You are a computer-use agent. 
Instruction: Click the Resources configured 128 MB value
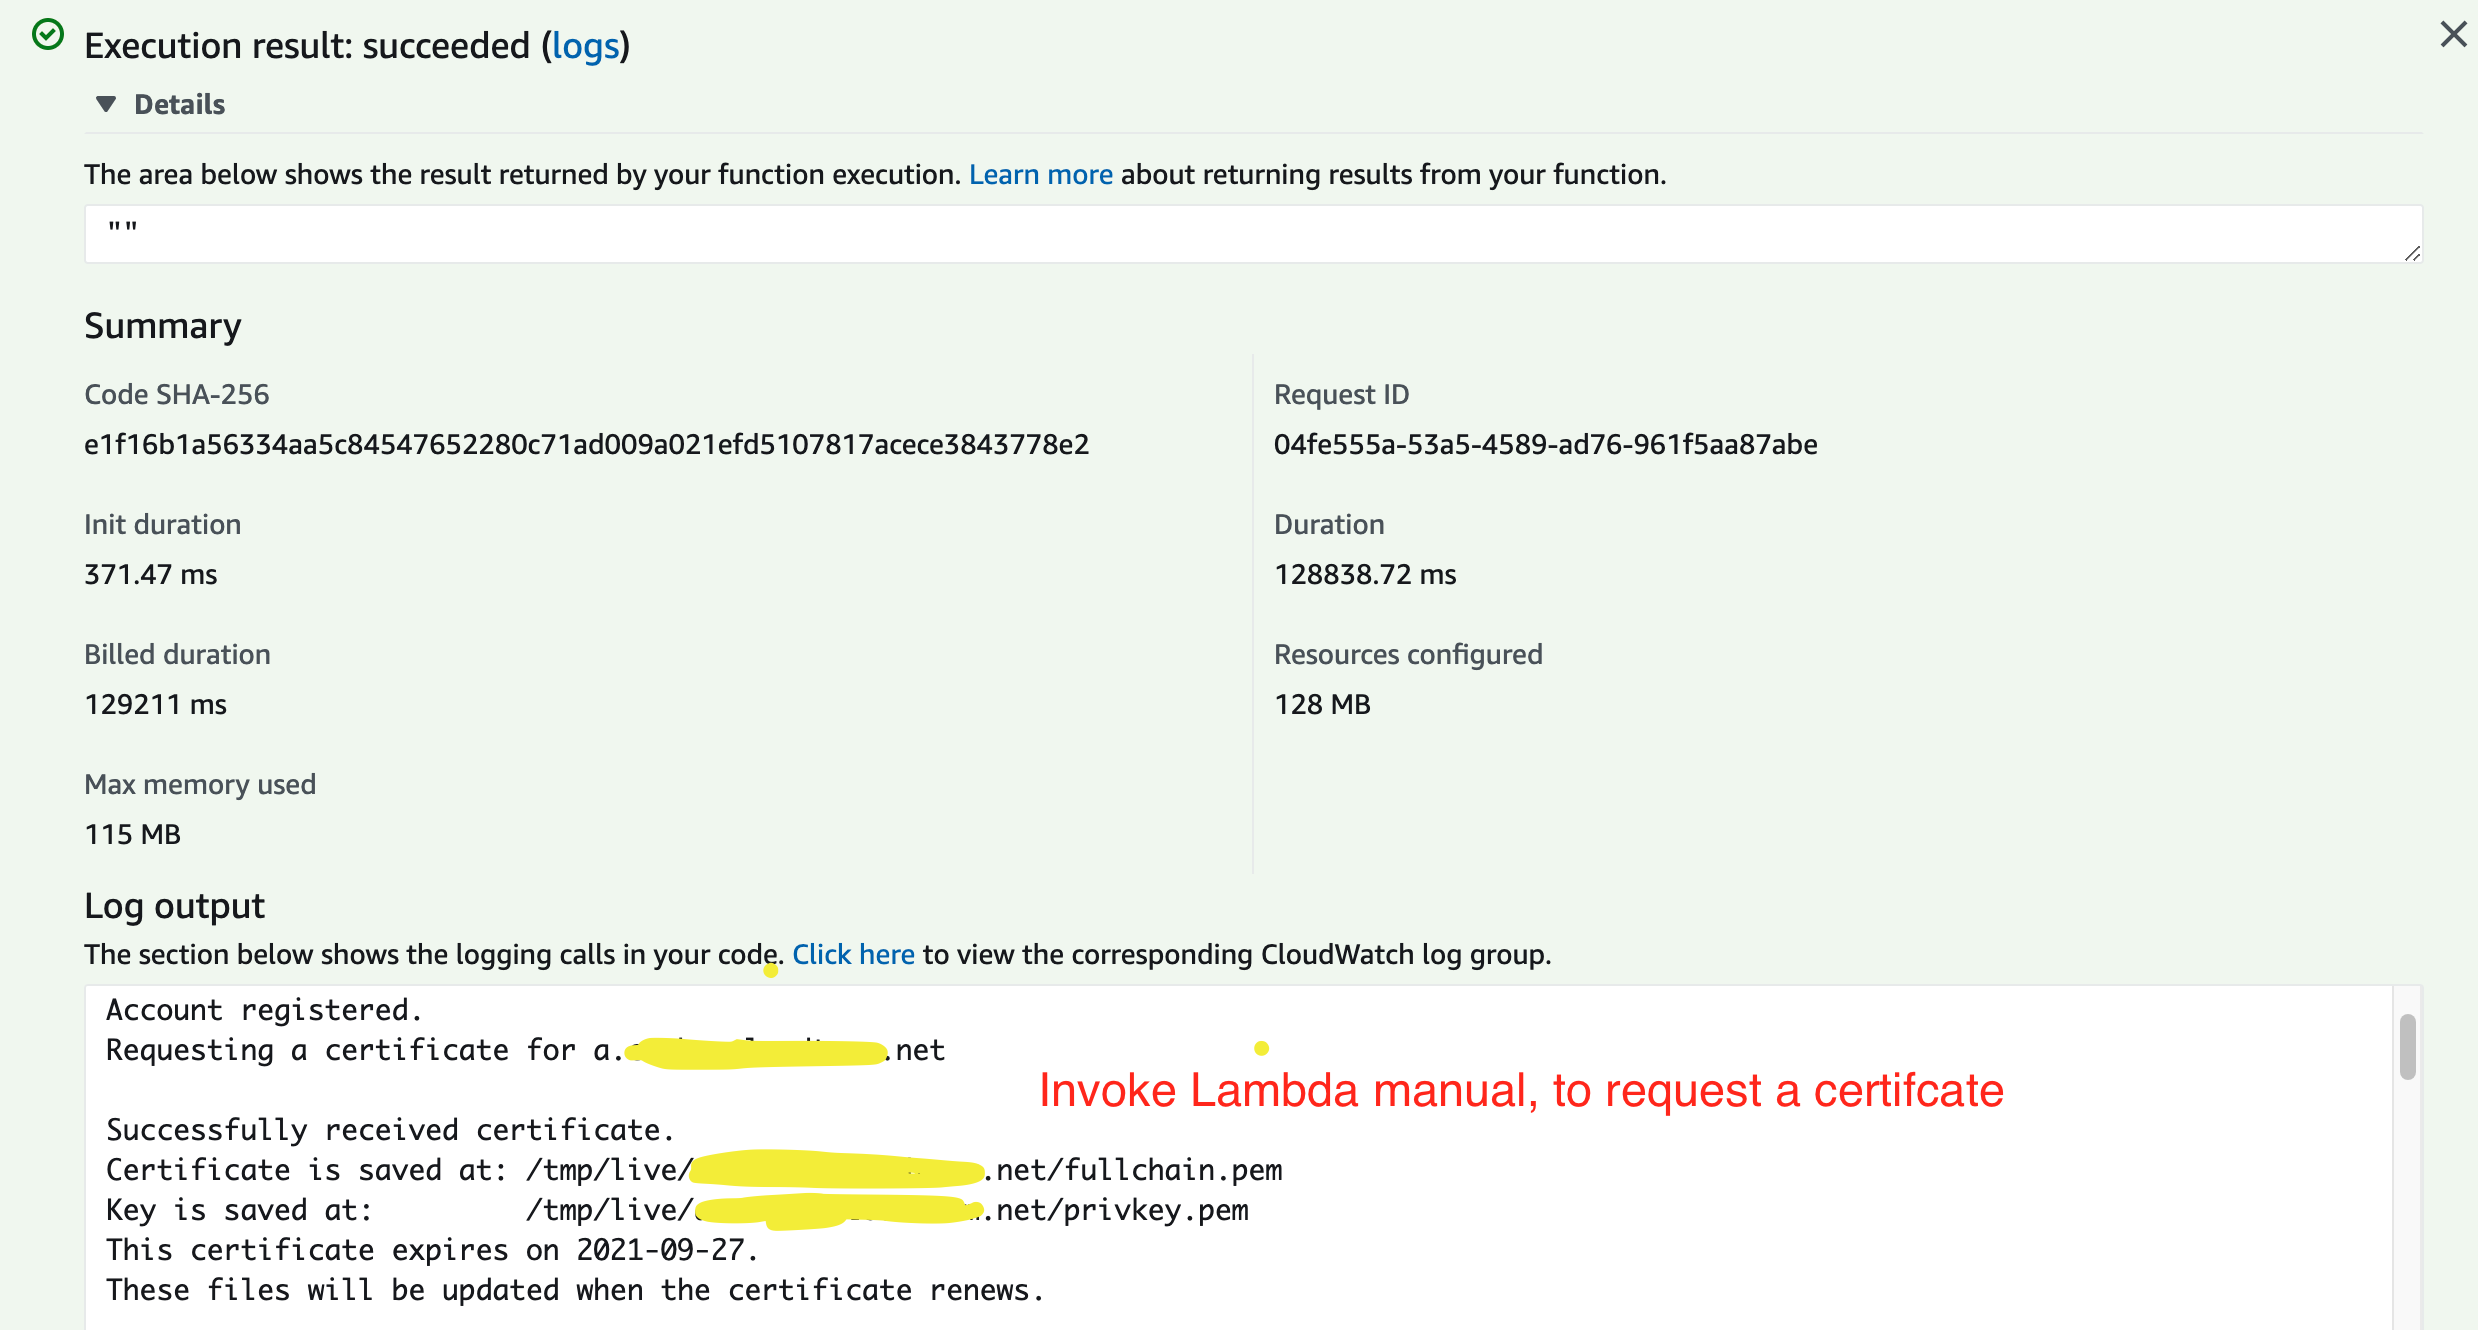point(1321,704)
